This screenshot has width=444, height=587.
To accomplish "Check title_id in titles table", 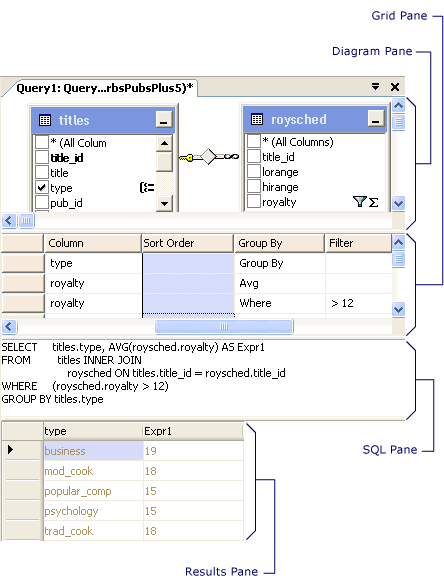I will pos(42,157).
